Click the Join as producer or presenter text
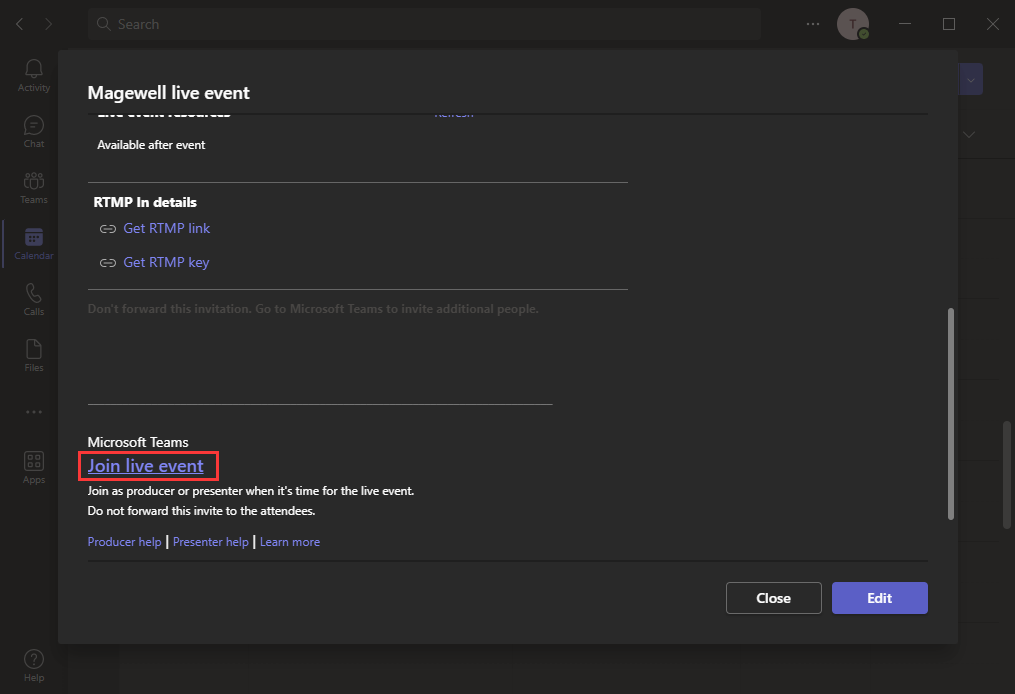Screen dimensions: 1015x694 [x=251, y=491]
